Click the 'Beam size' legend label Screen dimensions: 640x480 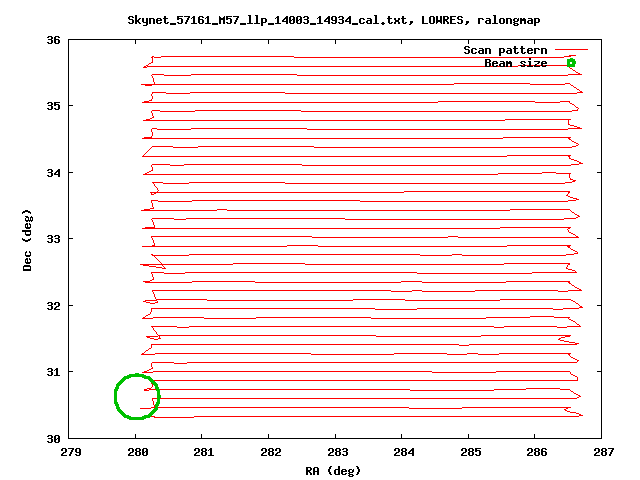[516, 63]
